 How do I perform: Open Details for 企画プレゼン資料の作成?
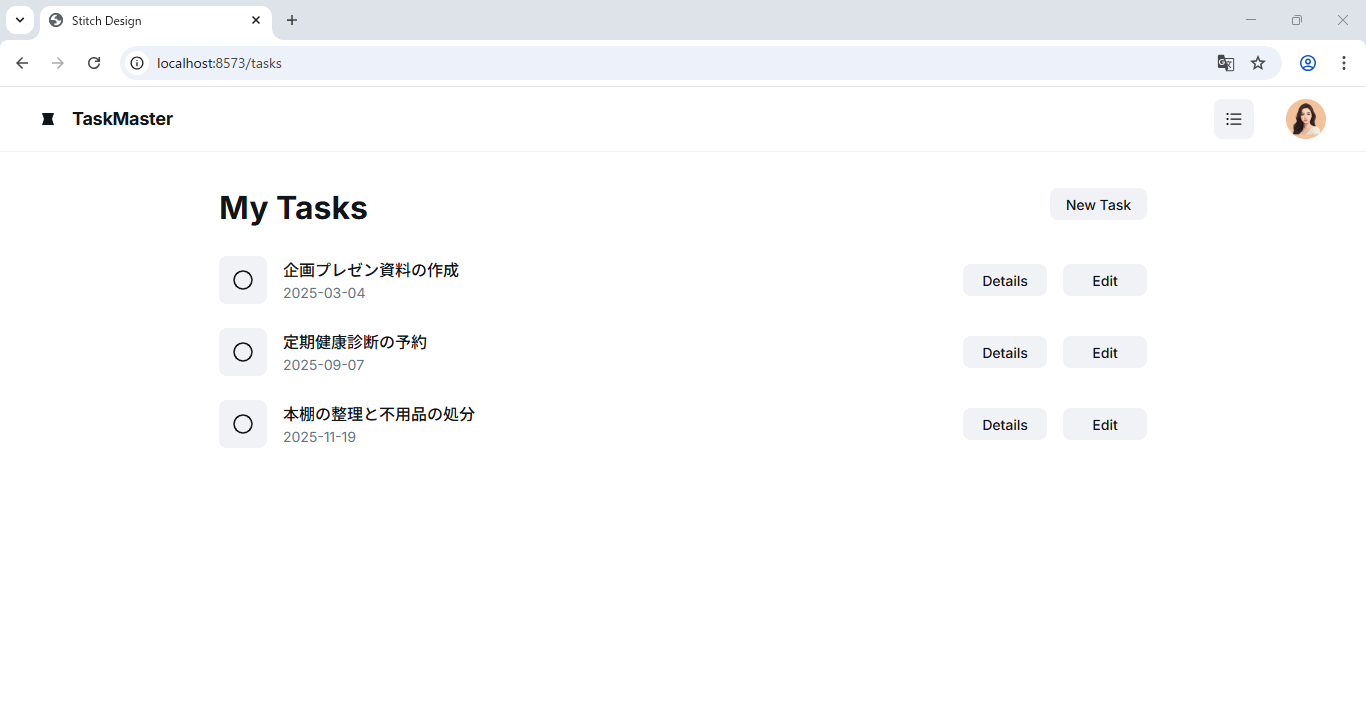[x=1005, y=280]
